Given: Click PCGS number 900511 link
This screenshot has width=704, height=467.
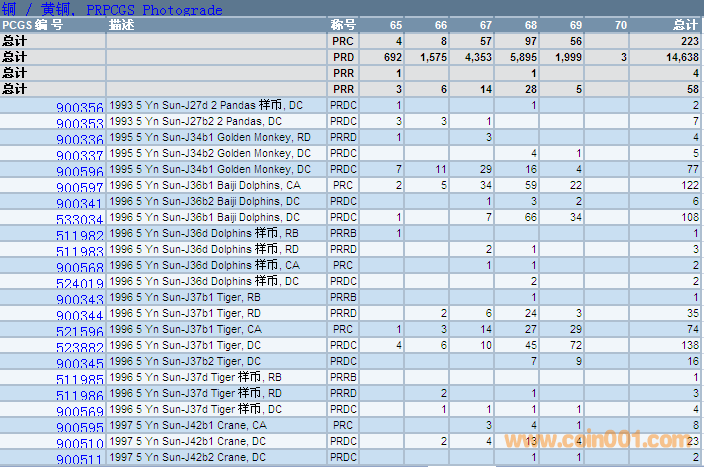Looking at the screenshot, I should (x=78, y=459).
